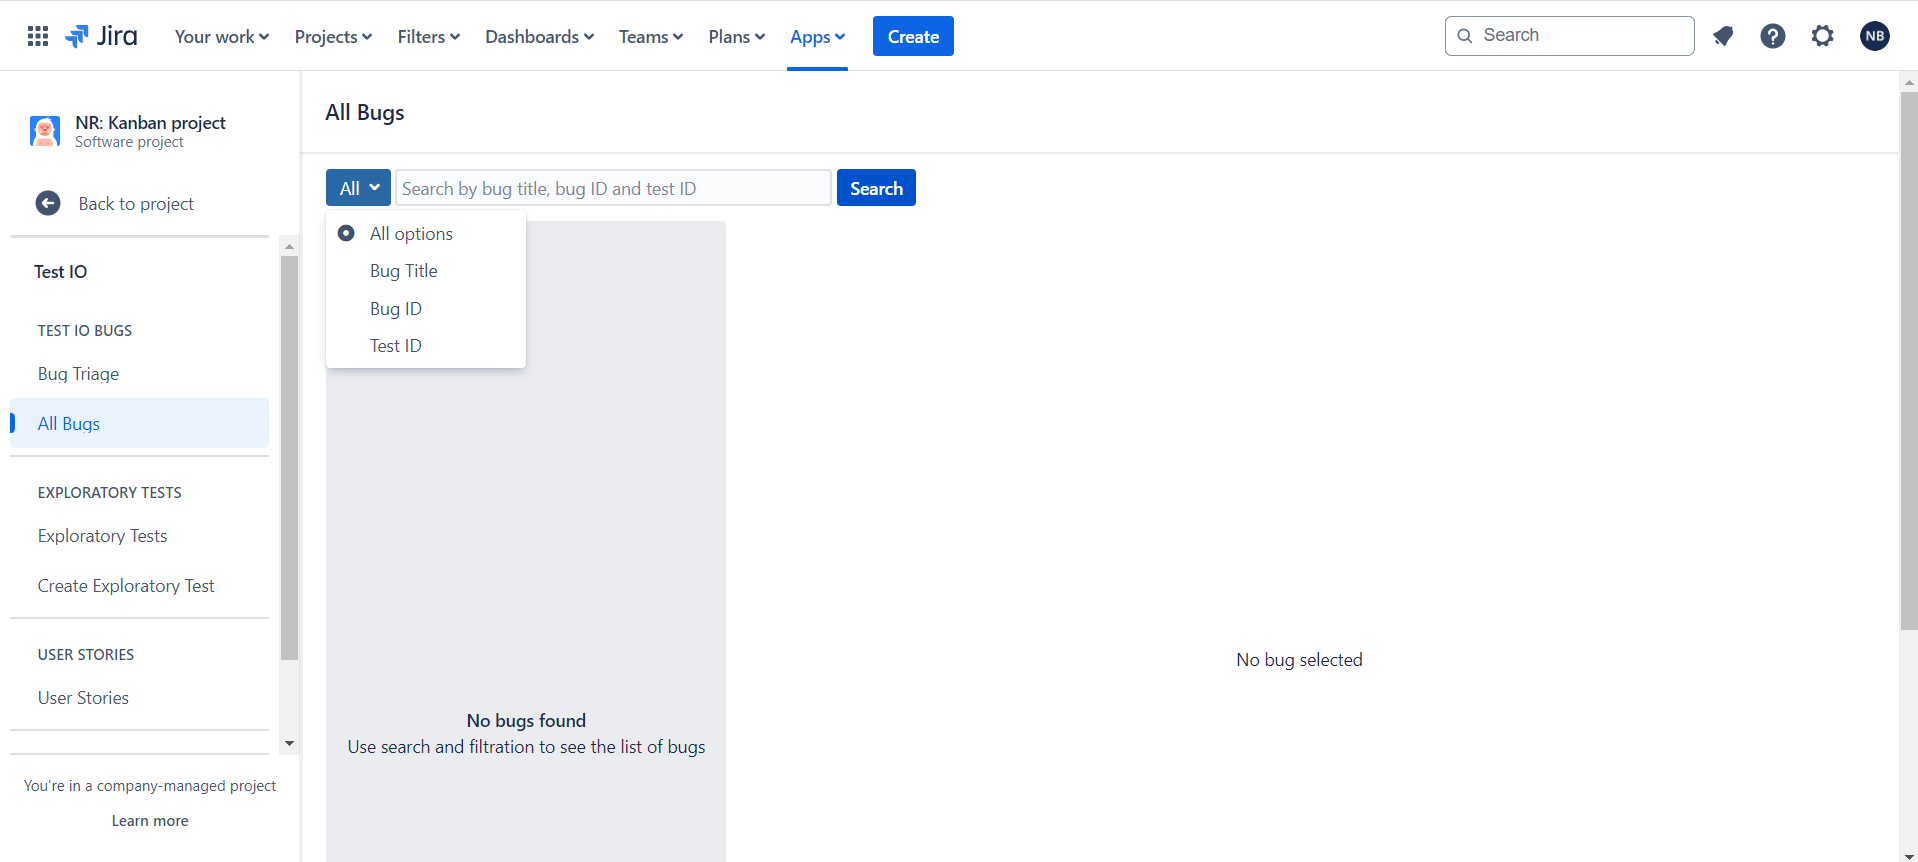Screen dimensions: 1918x862
Task: Expand the Dashboards menu
Action: click(539, 36)
